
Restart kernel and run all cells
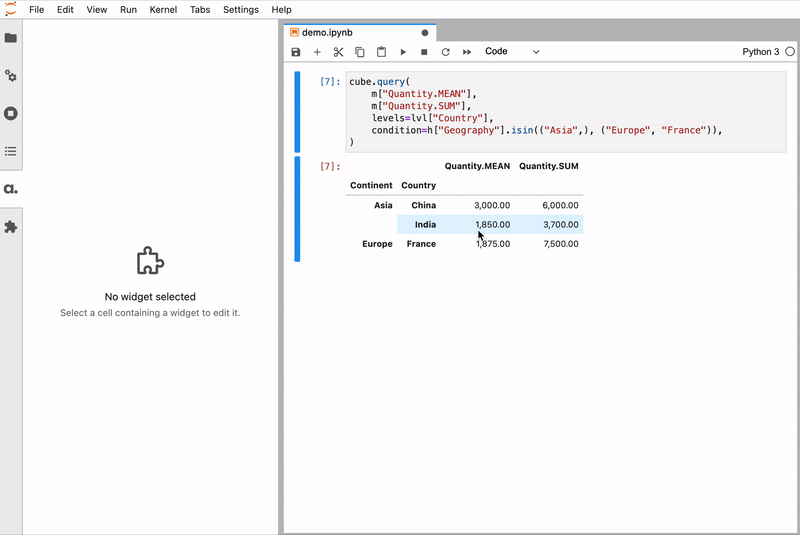(467, 52)
